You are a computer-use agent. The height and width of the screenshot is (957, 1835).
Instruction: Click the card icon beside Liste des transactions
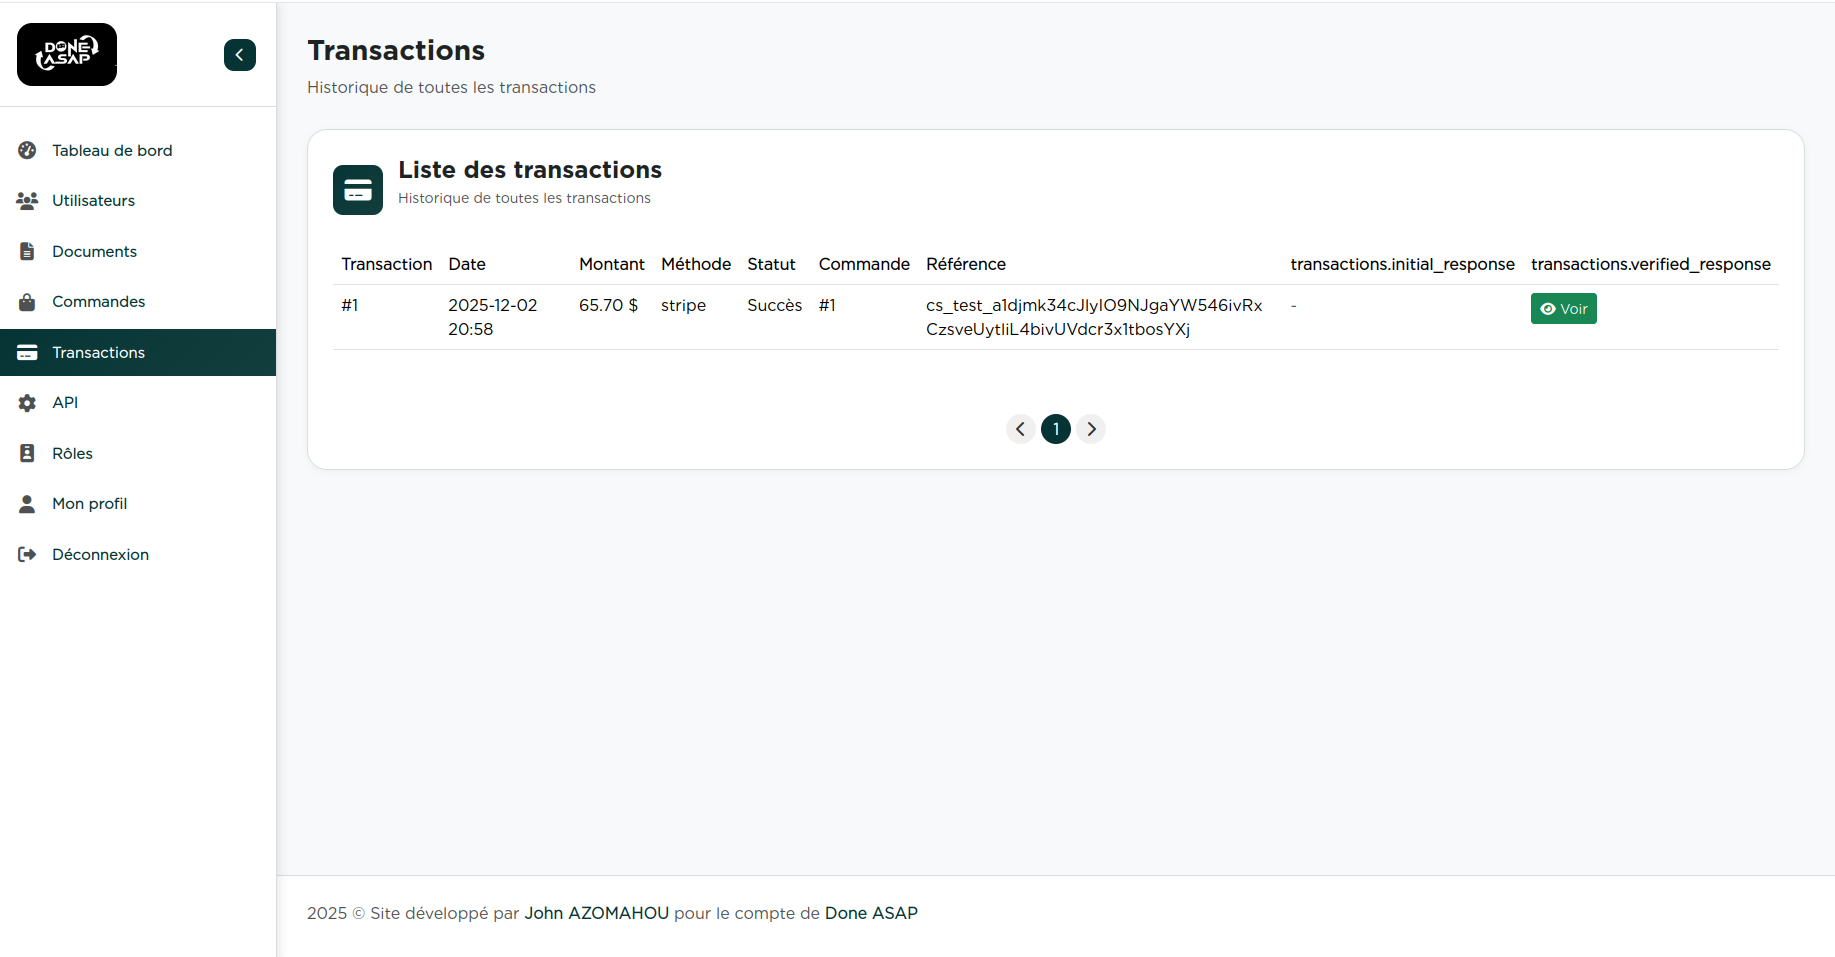(358, 190)
